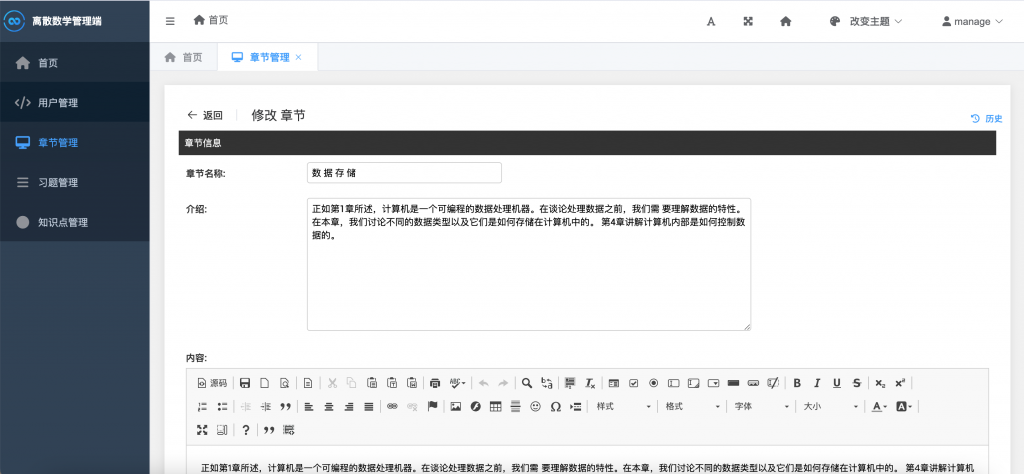Click the Remove Format icon
Viewport: 1024px width, 474px height.
point(590,383)
